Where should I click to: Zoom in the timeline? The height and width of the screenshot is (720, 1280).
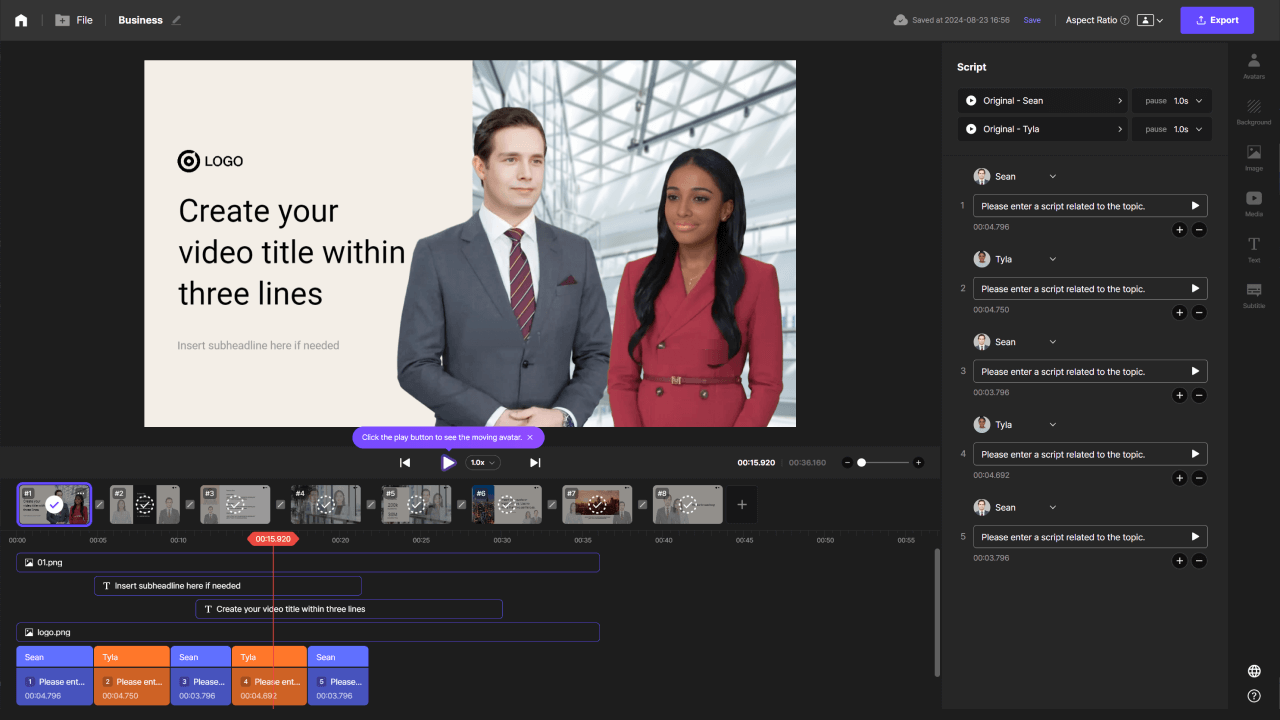pos(918,463)
